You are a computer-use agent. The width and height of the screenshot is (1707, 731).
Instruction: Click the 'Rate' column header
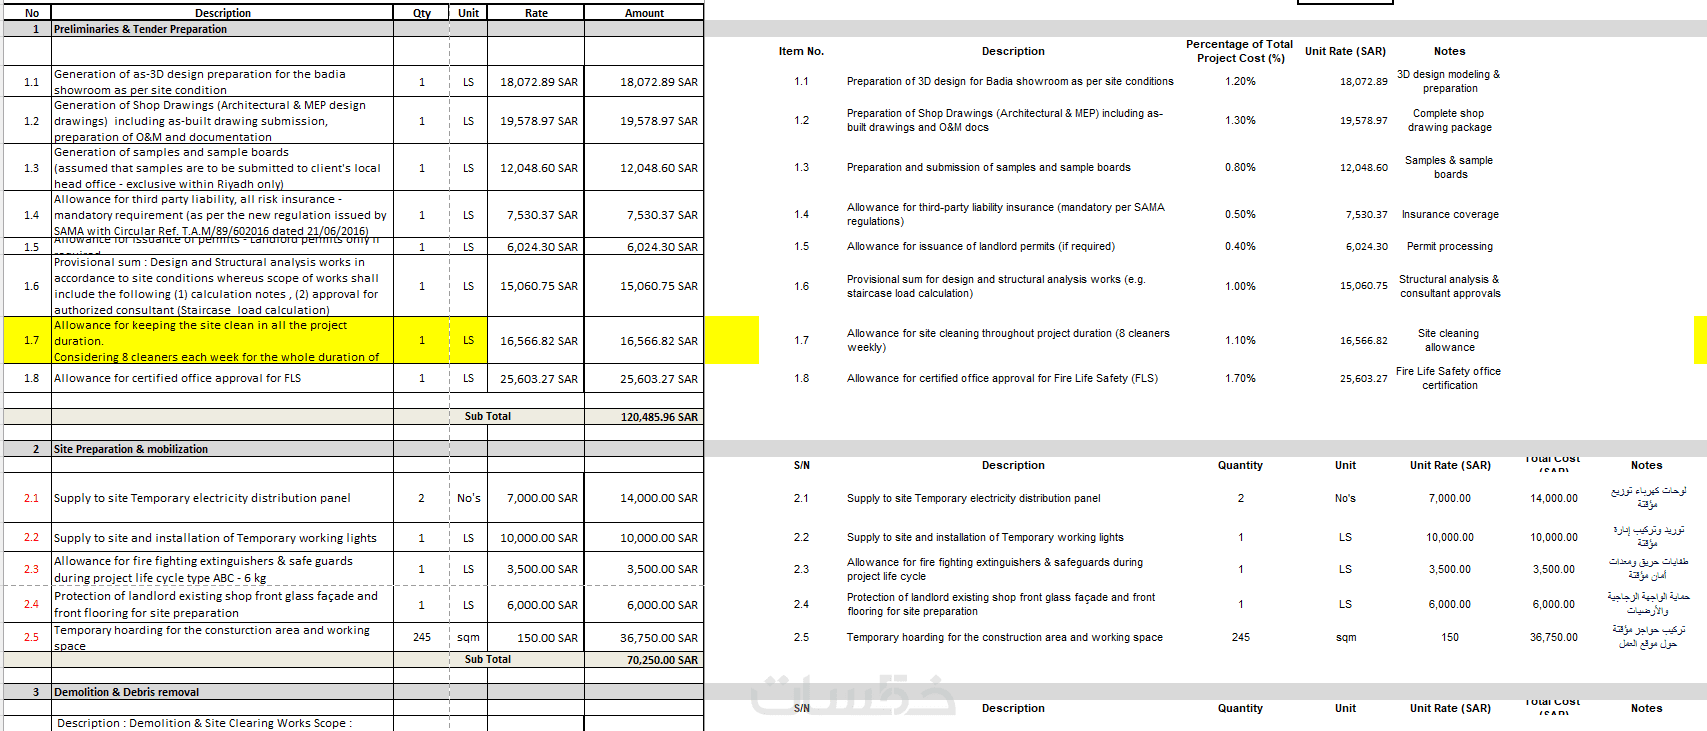point(536,13)
